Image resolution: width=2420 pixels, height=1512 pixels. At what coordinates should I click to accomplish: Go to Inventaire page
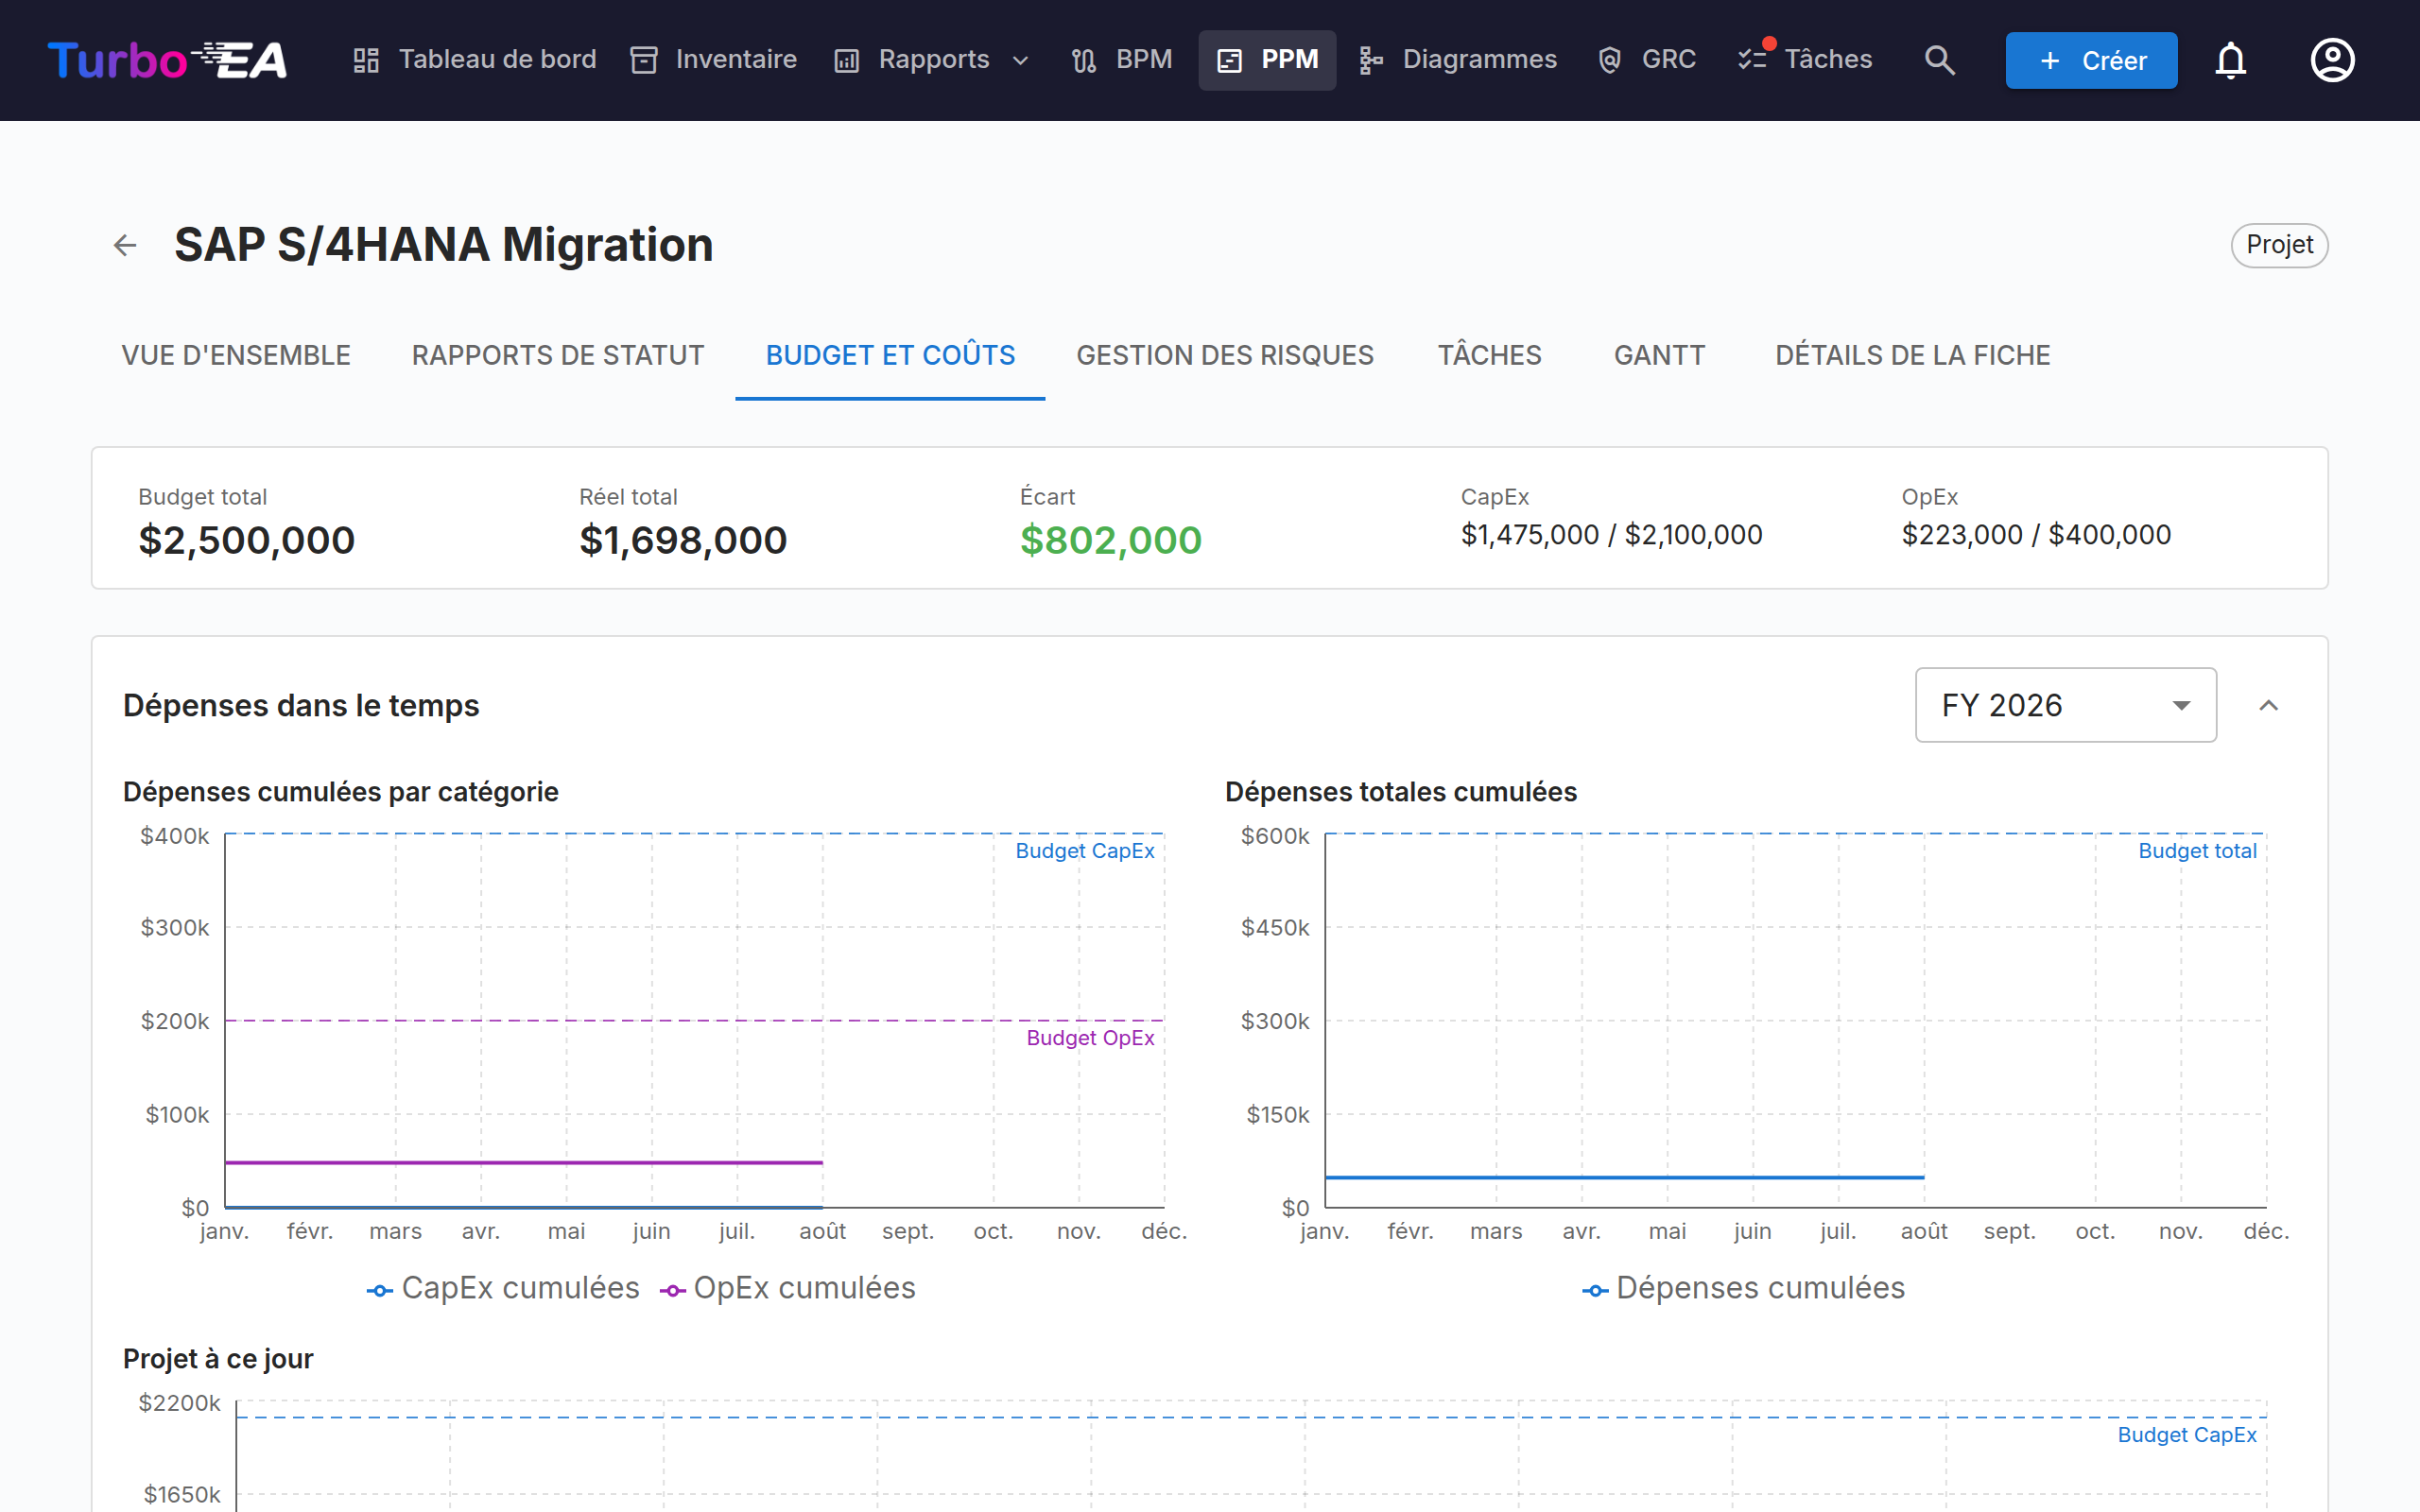[x=714, y=60]
